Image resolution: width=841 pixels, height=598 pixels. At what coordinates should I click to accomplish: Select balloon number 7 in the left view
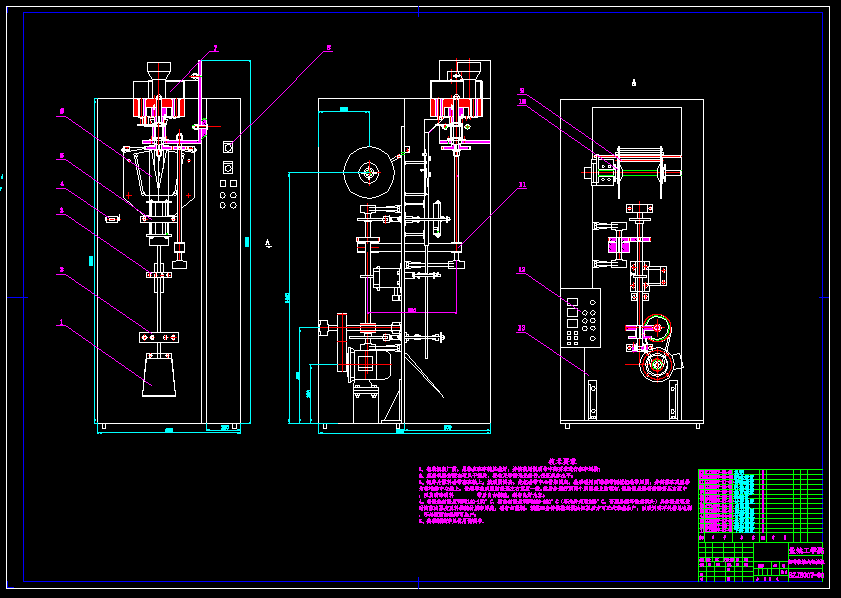[216, 48]
